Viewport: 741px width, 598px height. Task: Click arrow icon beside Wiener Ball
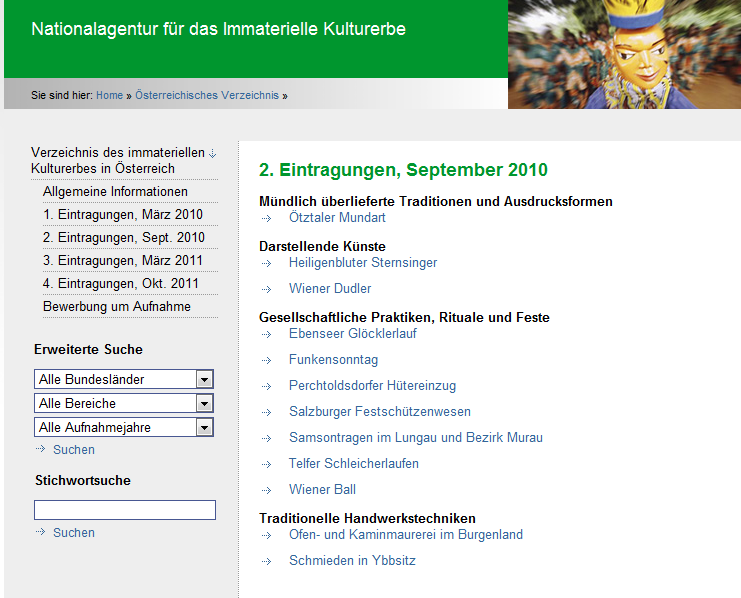pyautogui.click(x=266, y=490)
